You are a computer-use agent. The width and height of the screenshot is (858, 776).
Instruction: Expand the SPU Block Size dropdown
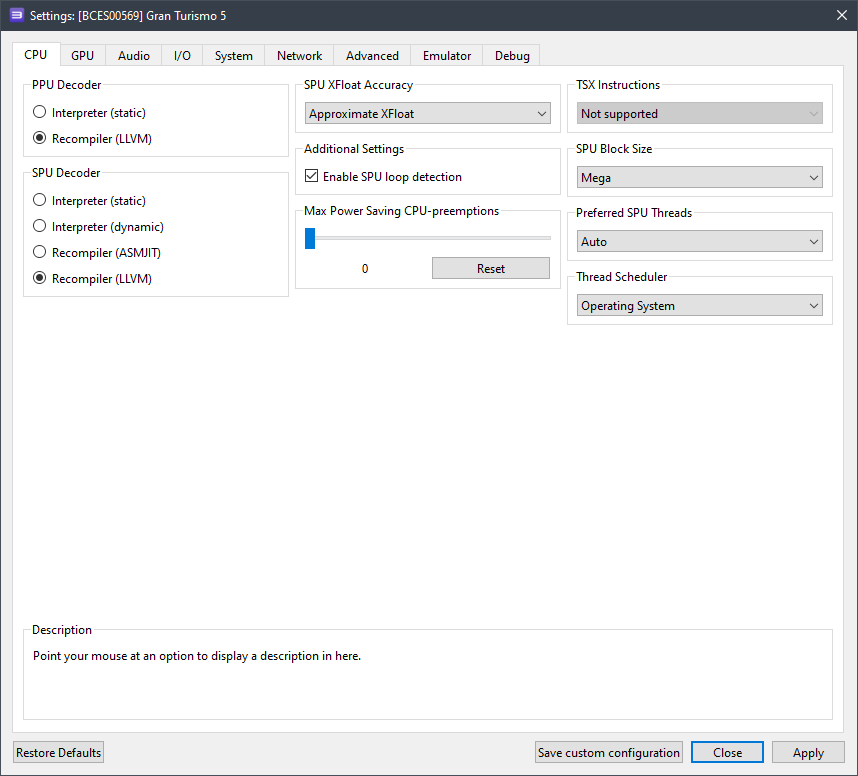coord(700,178)
